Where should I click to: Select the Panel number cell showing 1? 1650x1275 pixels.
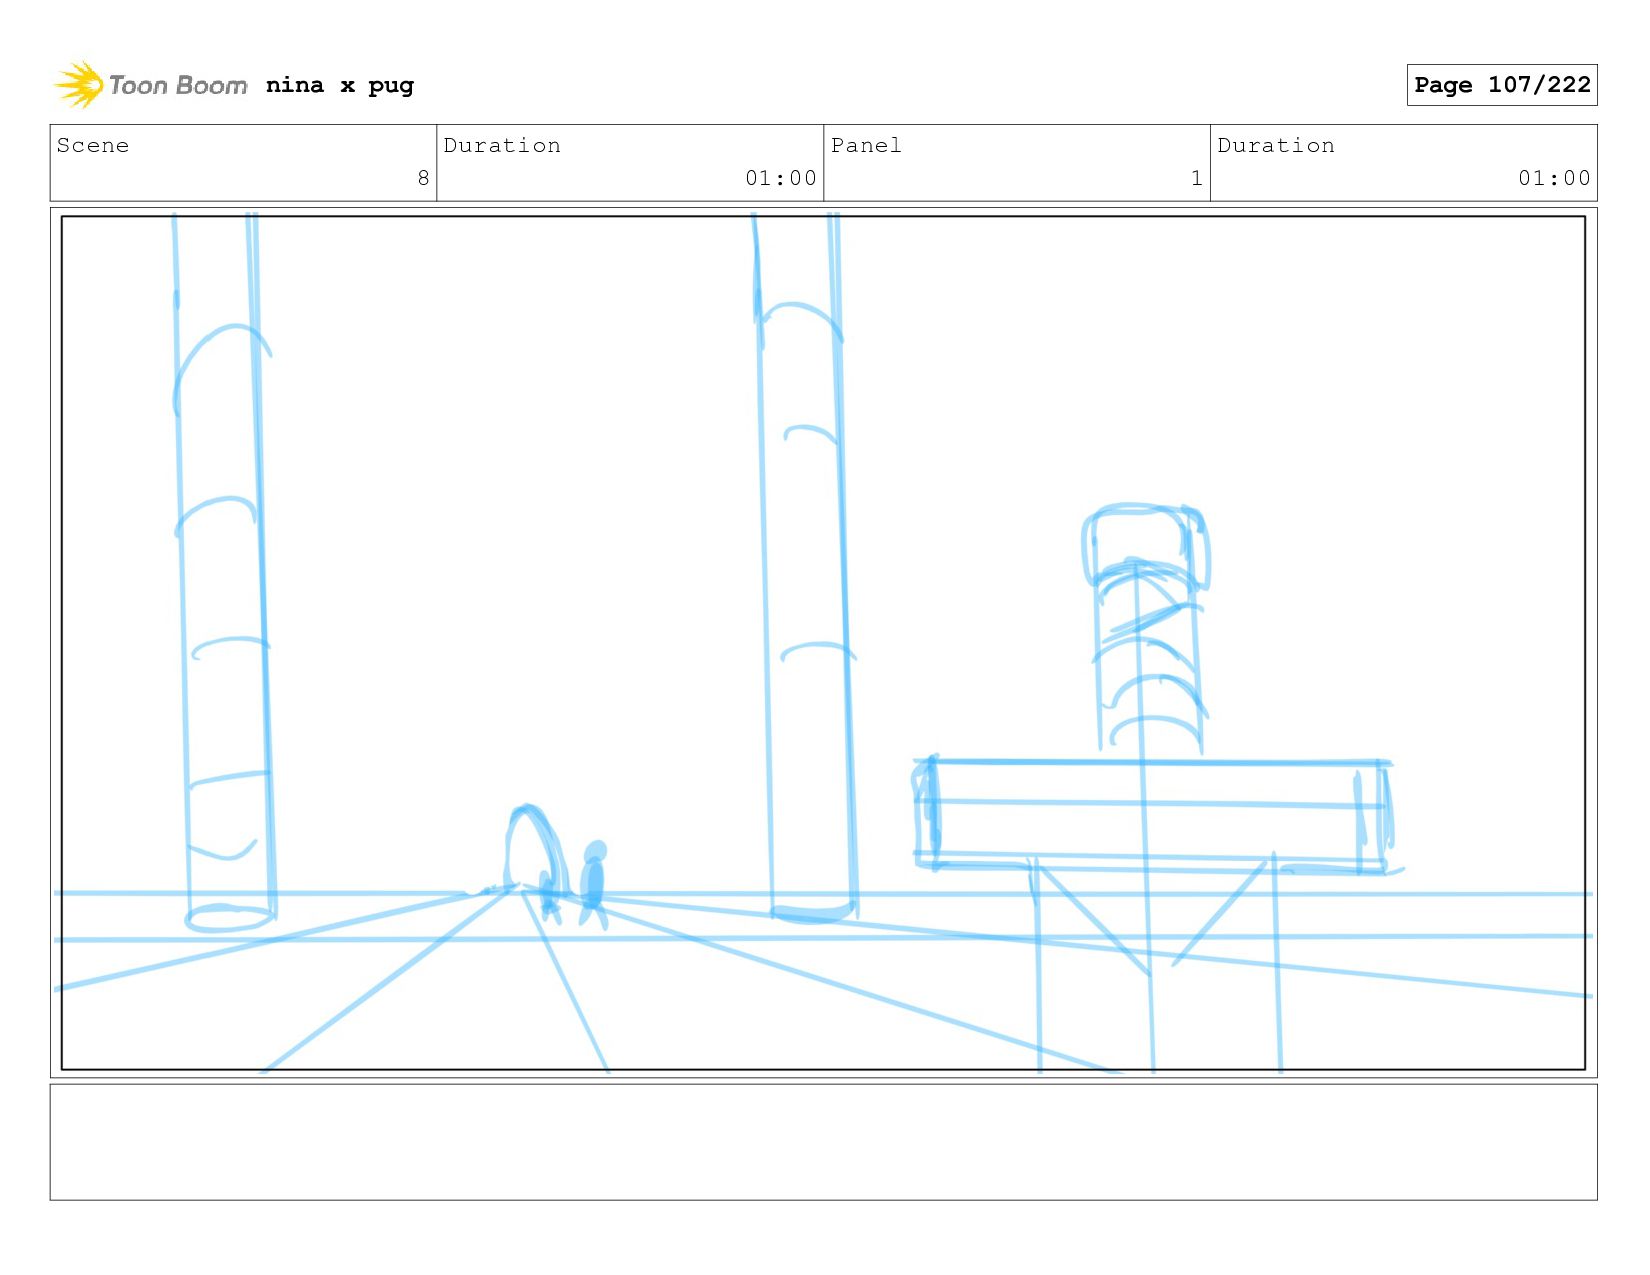tap(1017, 163)
